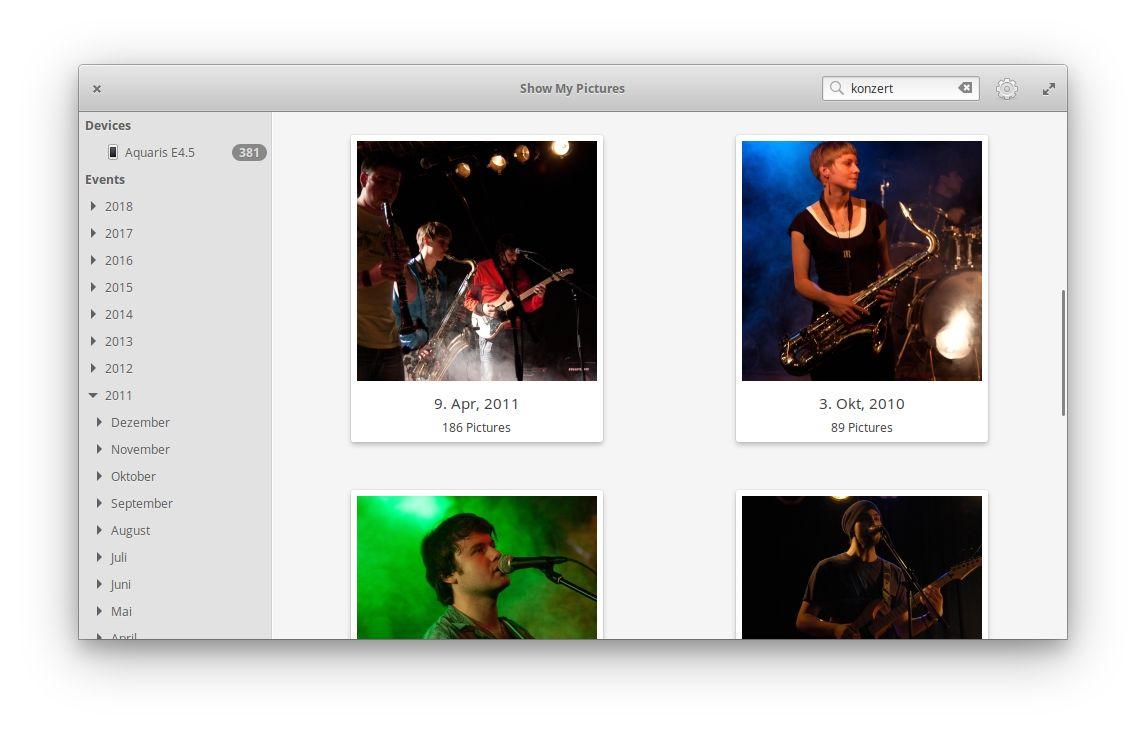The width and height of the screenshot is (1146, 732).
Task: Expand the 2012 year node
Action: point(93,368)
